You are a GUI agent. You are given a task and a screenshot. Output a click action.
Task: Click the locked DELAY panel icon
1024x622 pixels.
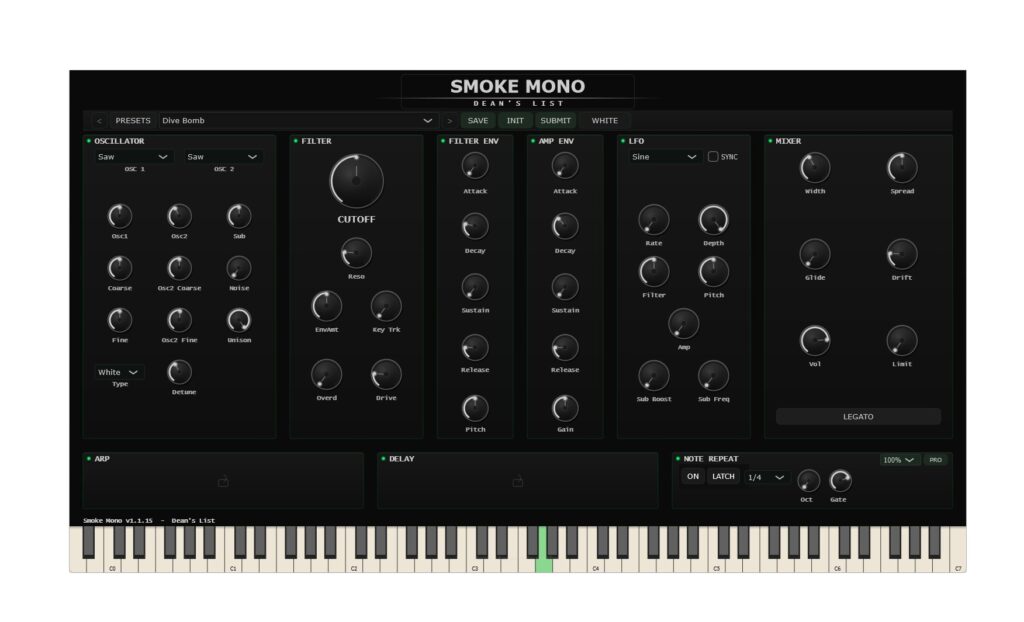(518, 482)
